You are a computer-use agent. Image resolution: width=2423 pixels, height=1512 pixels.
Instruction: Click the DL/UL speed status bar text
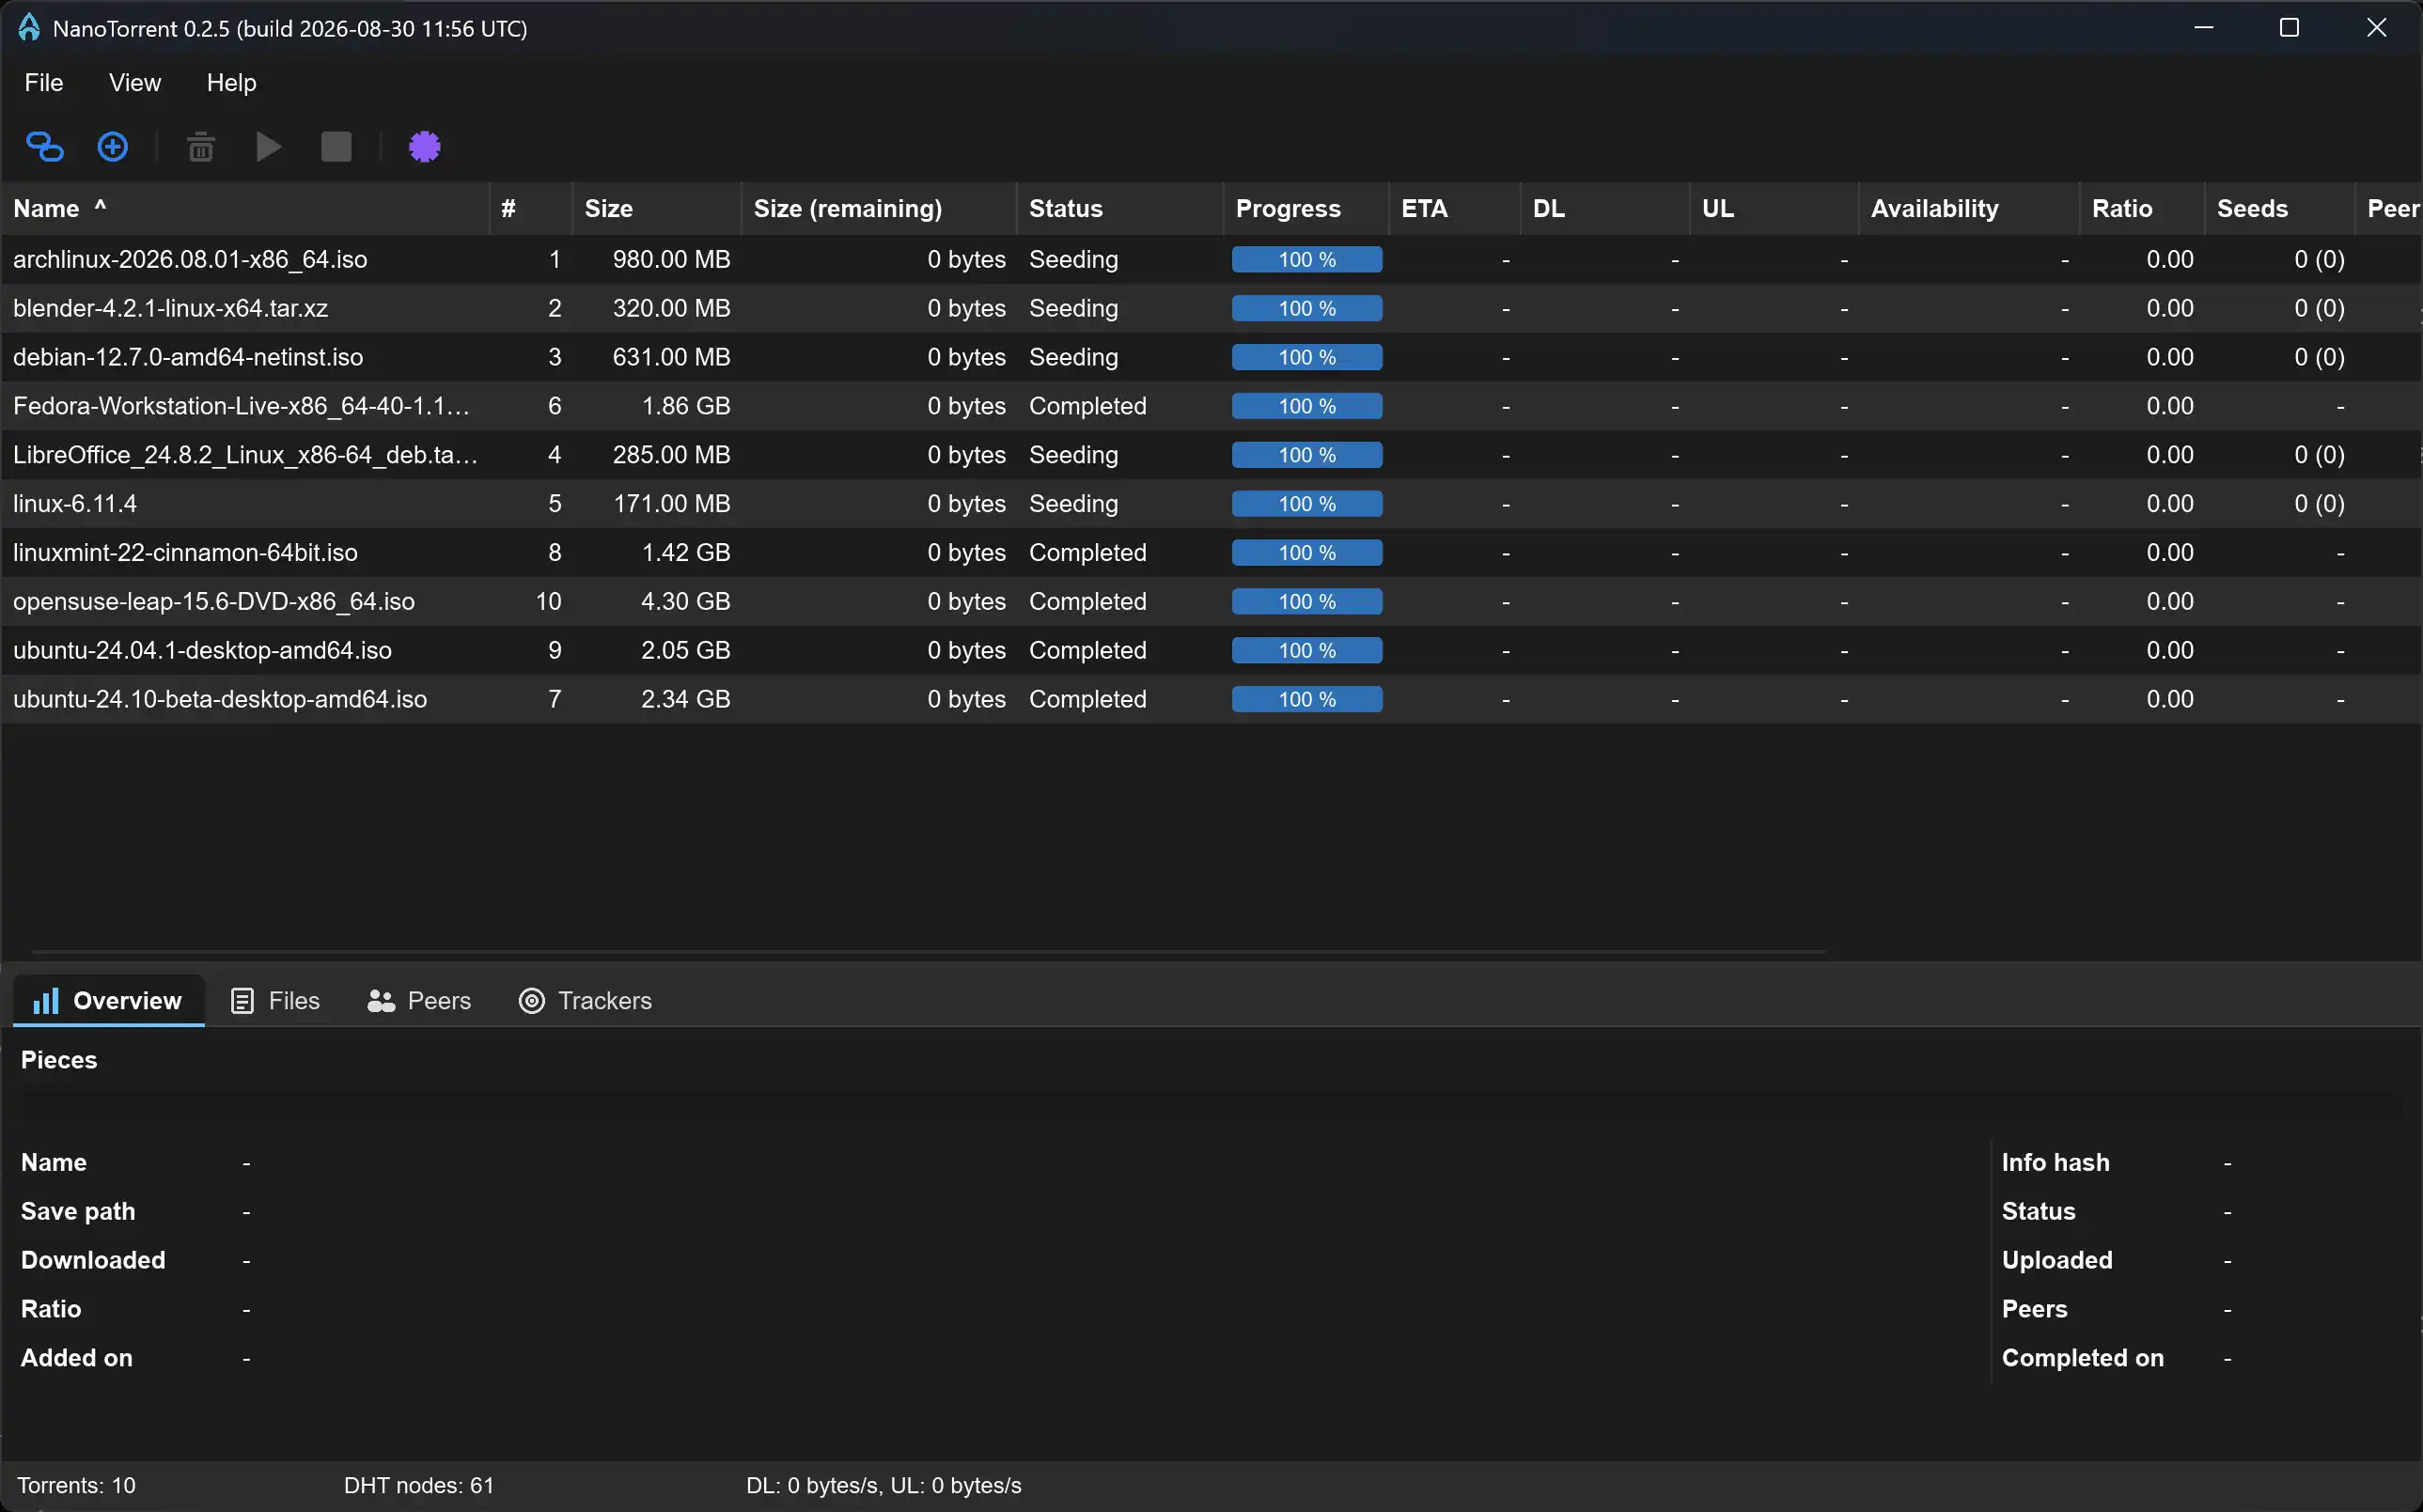[x=884, y=1486]
